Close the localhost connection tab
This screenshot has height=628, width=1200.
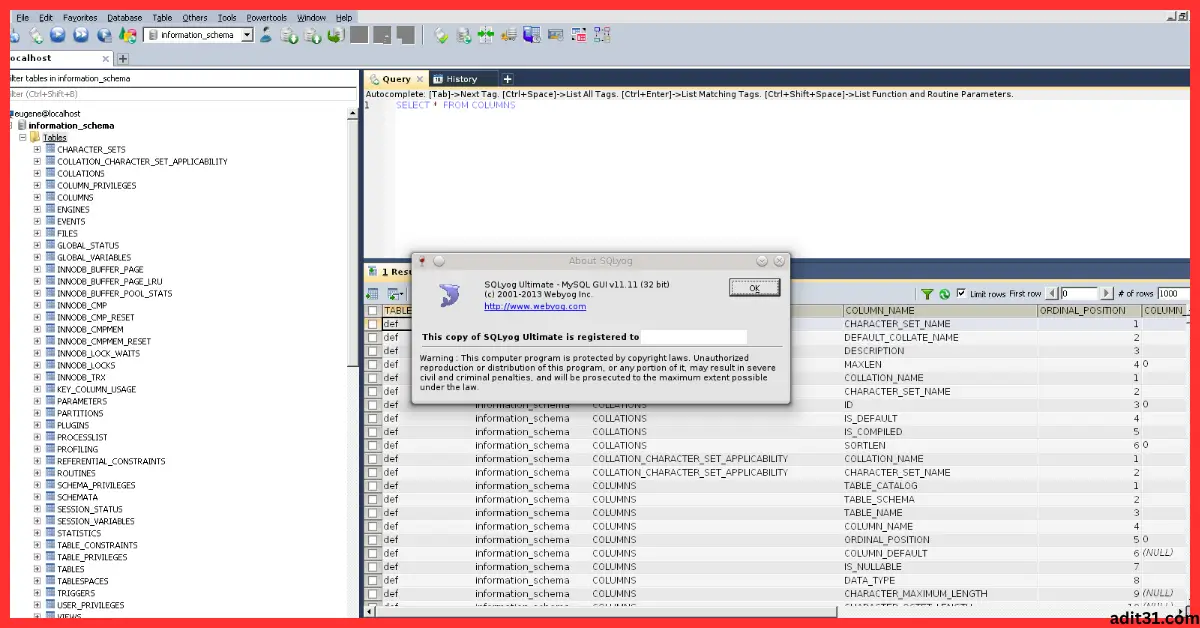[x=105, y=59]
